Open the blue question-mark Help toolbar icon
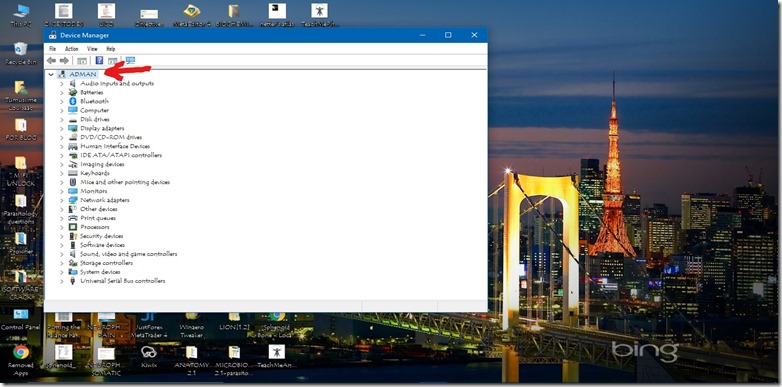The image size is (782, 387). (x=99, y=60)
